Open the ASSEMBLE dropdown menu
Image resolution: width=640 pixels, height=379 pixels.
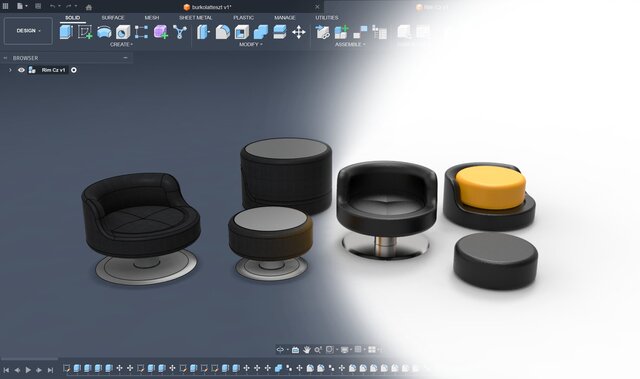click(350, 44)
